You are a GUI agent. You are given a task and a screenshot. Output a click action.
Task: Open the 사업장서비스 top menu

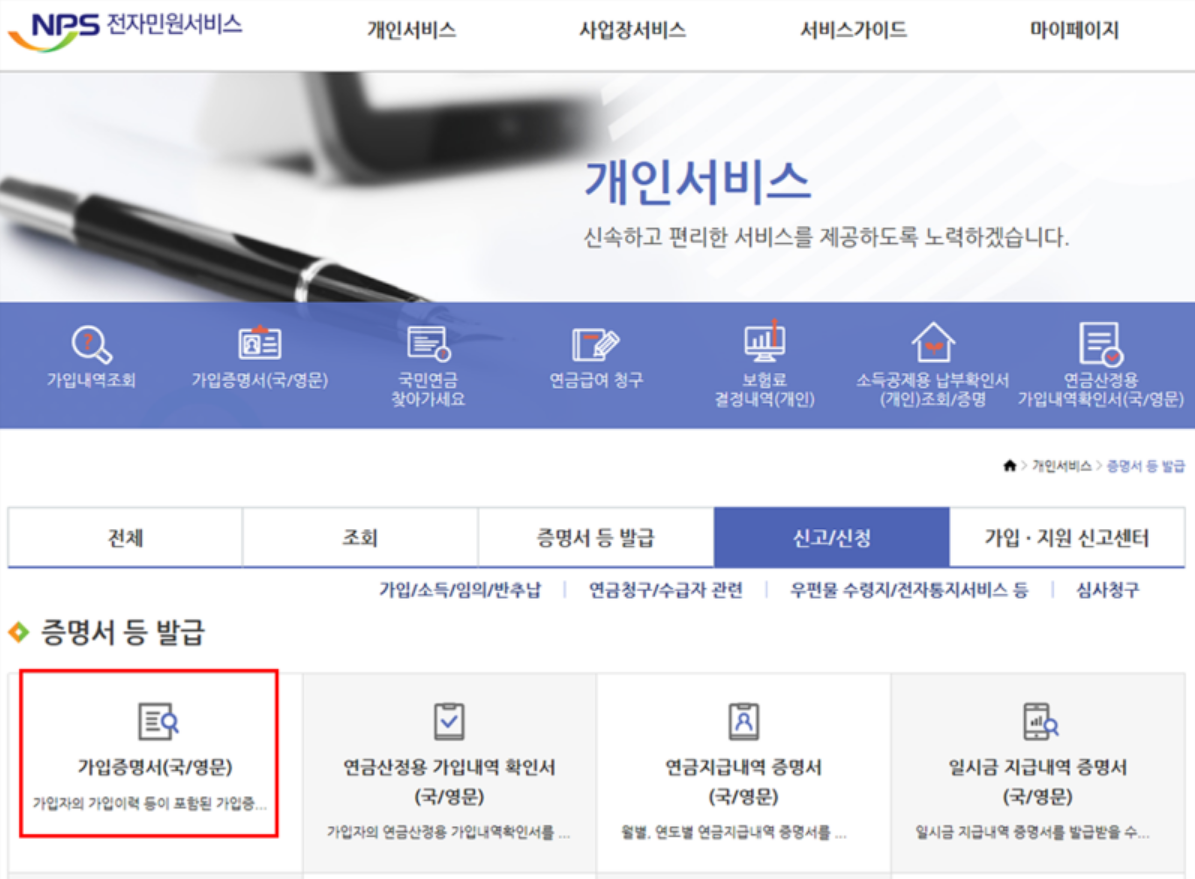pos(632,30)
